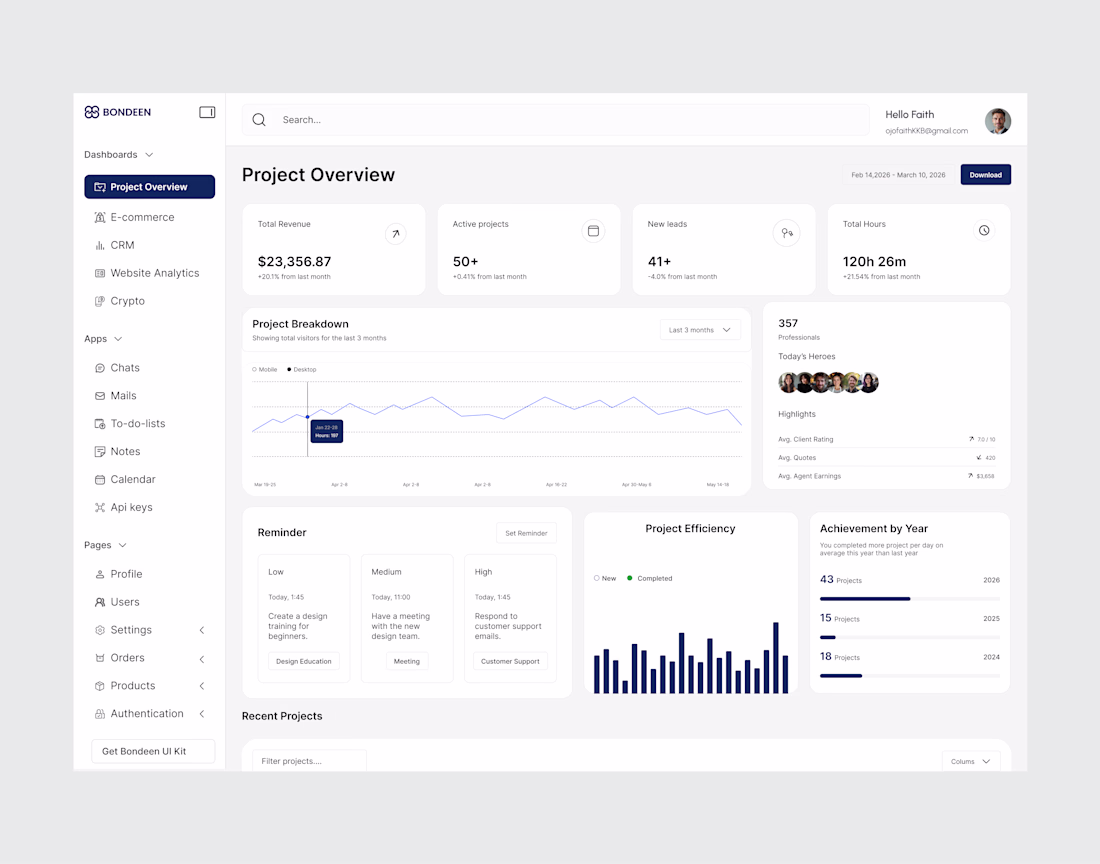The height and width of the screenshot is (864, 1100).
Task: Collapse the Pages section
Action: pos(123,546)
